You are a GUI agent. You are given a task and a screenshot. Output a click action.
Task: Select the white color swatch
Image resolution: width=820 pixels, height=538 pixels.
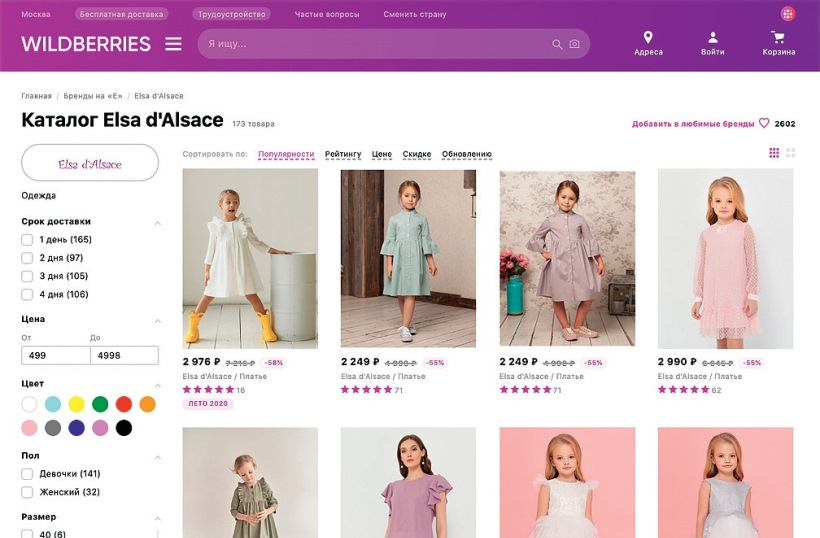(29, 404)
